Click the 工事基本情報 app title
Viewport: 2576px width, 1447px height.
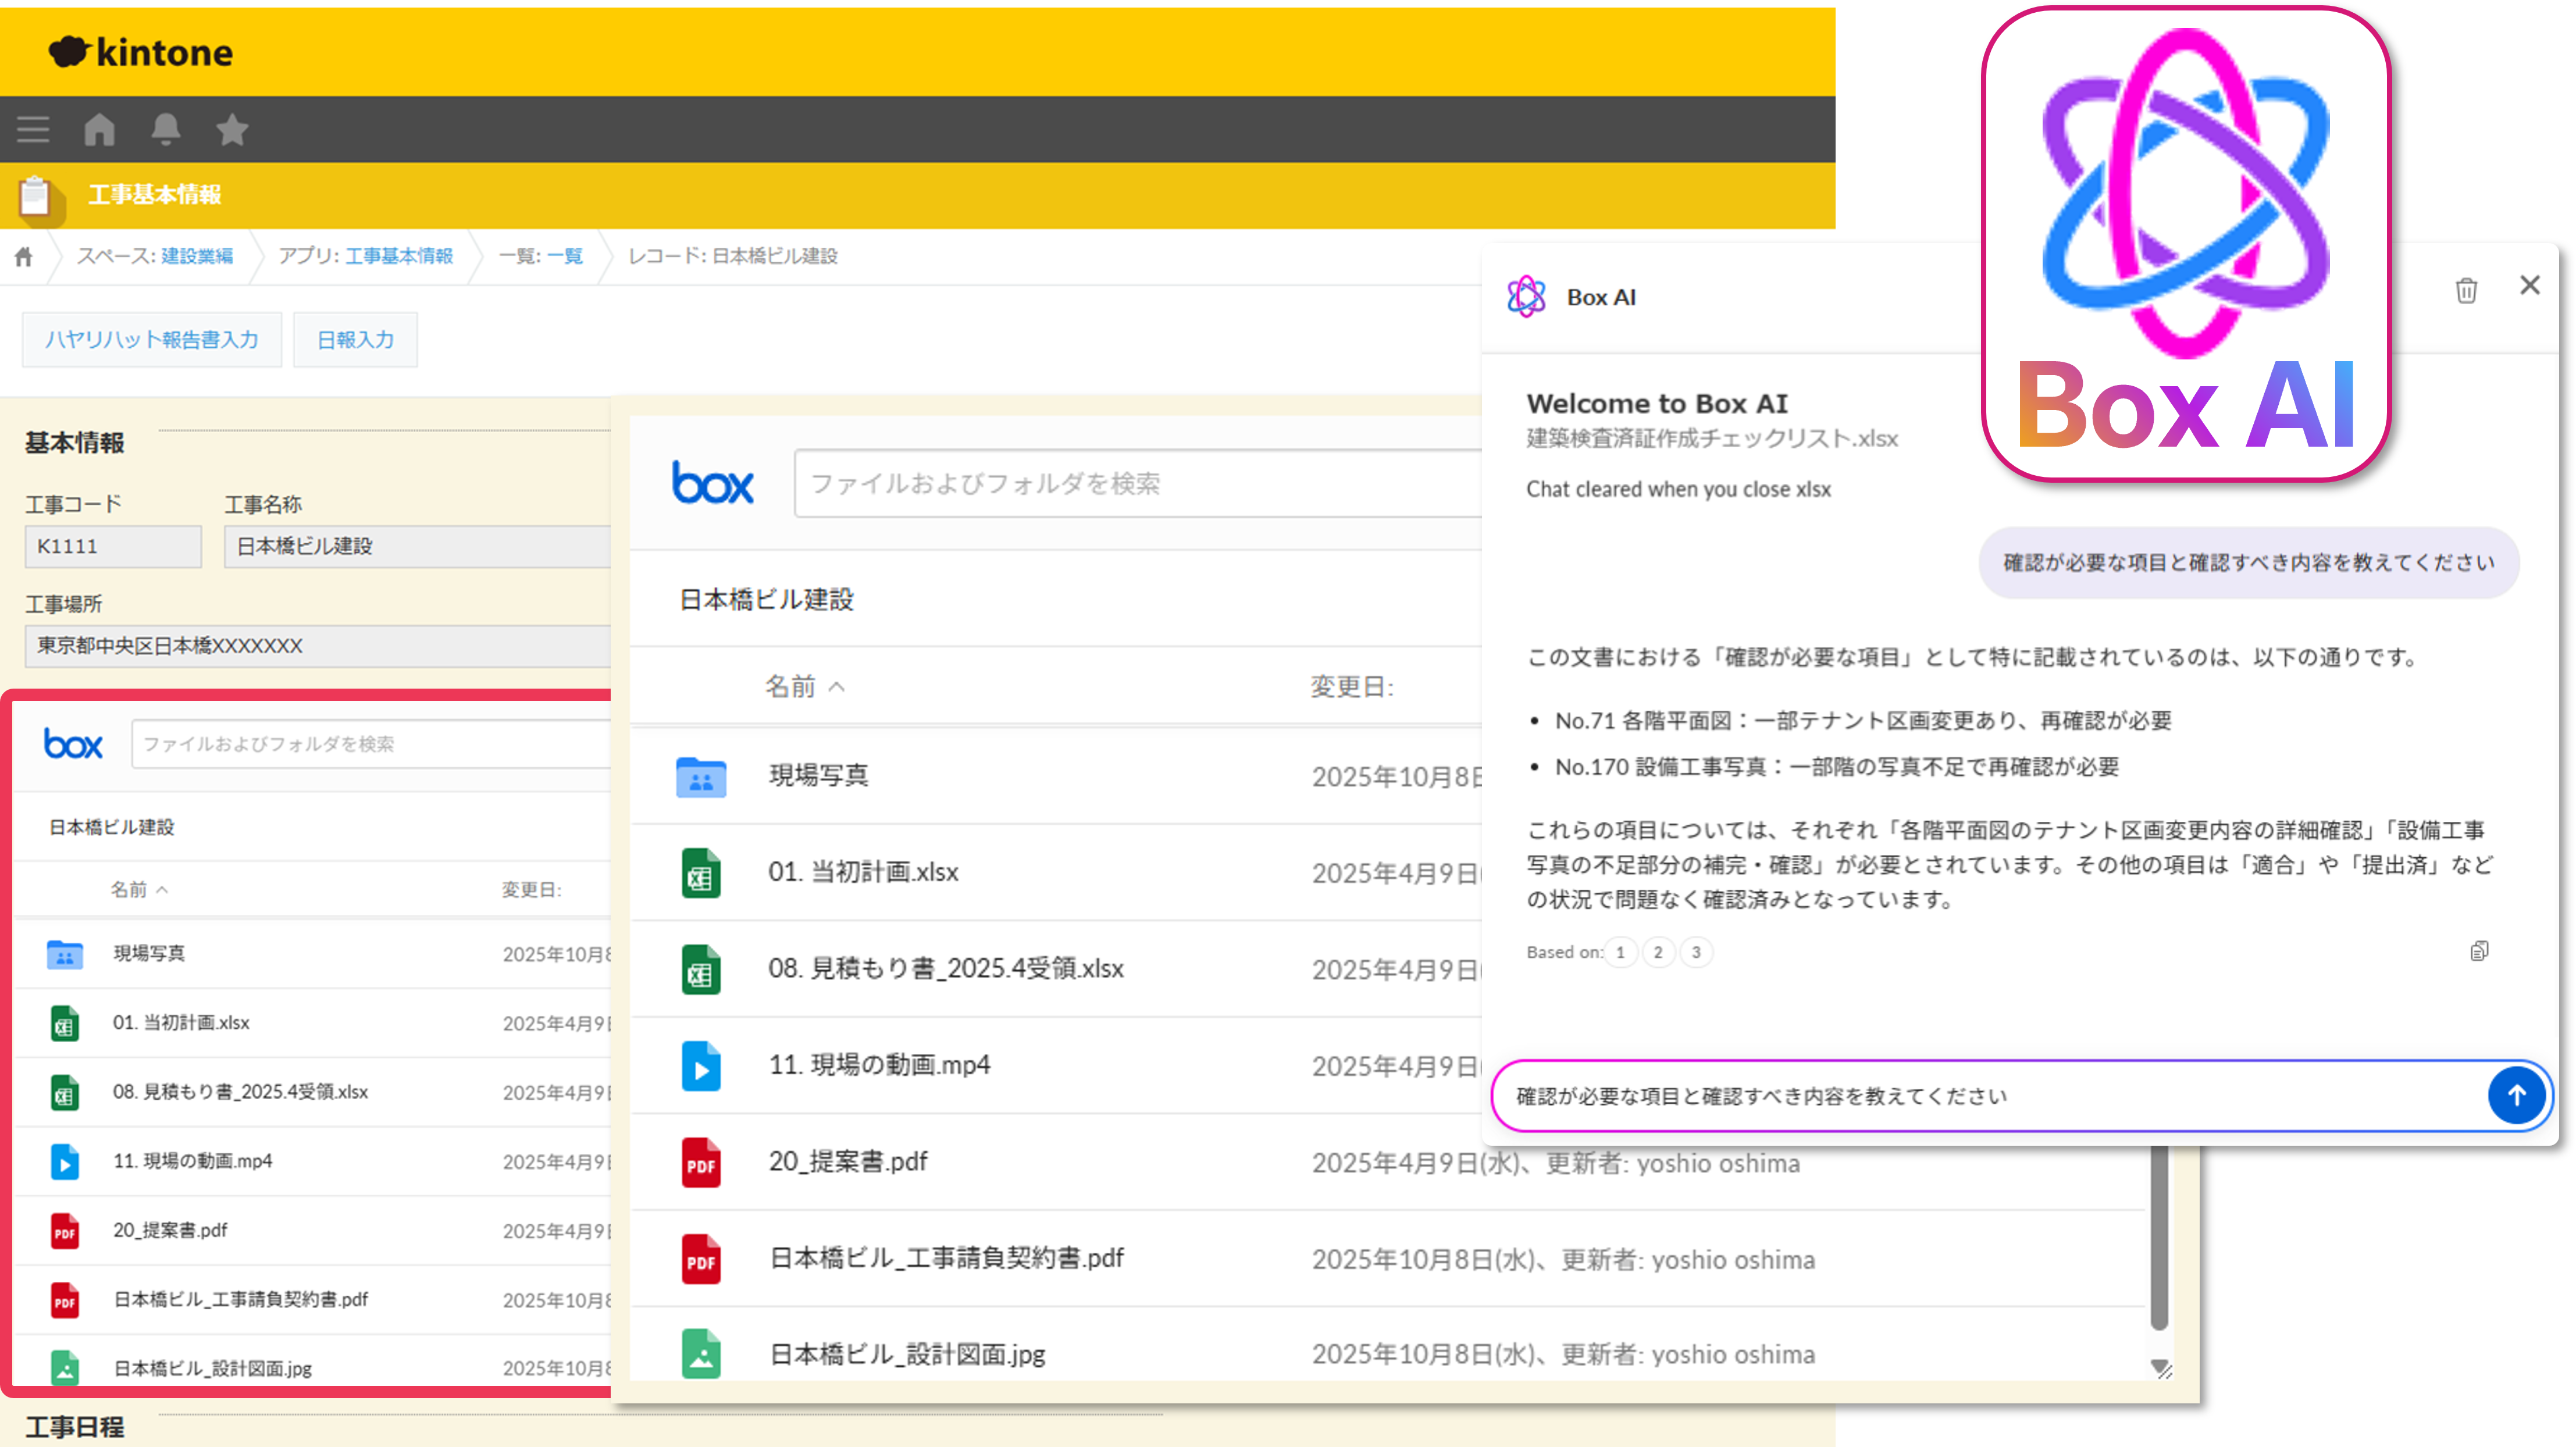click(x=154, y=195)
